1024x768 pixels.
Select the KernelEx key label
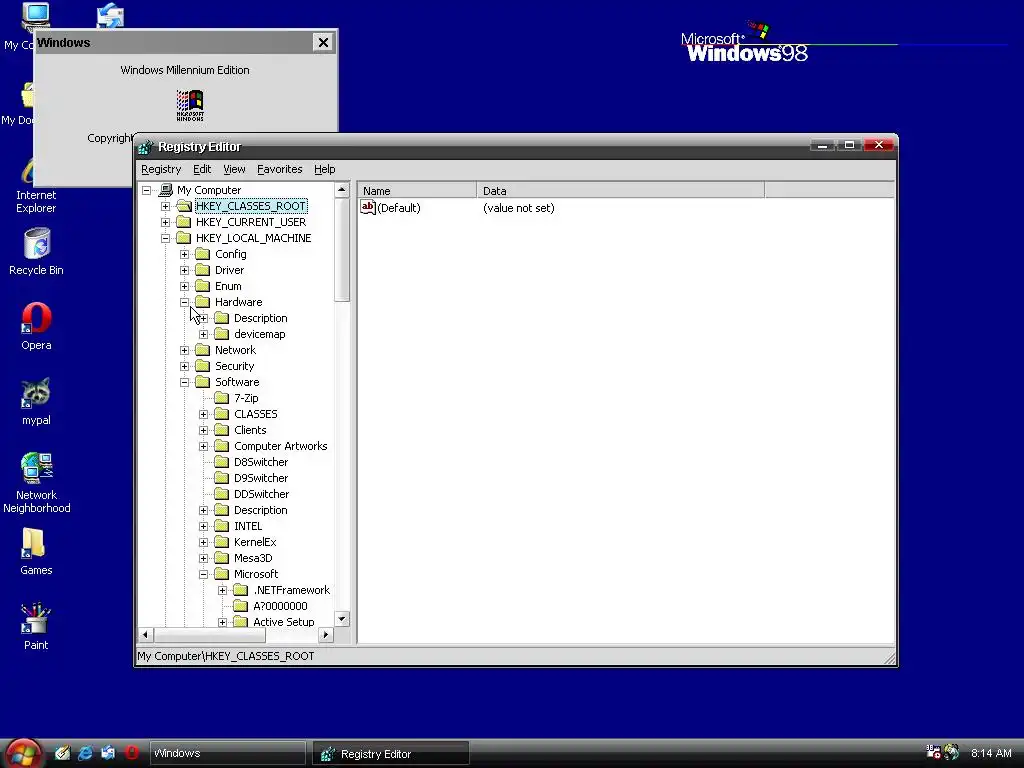pyautogui.click(x=255, y=542)
